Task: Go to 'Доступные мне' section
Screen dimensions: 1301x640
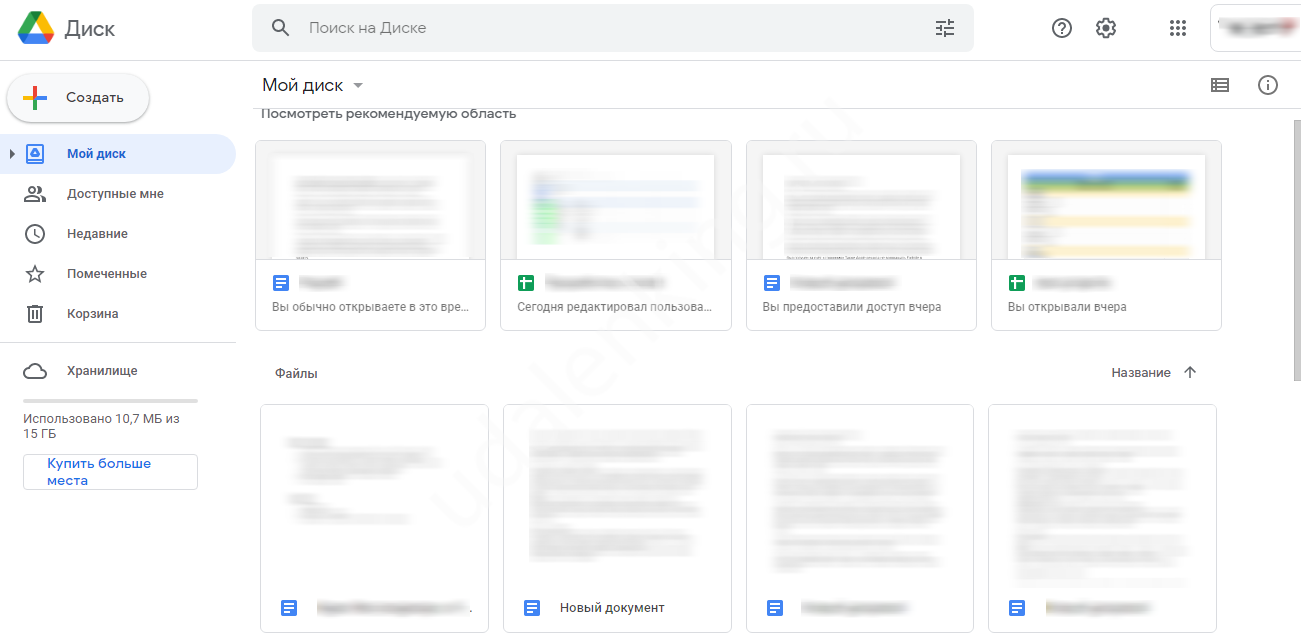Action: coord(115,194)
